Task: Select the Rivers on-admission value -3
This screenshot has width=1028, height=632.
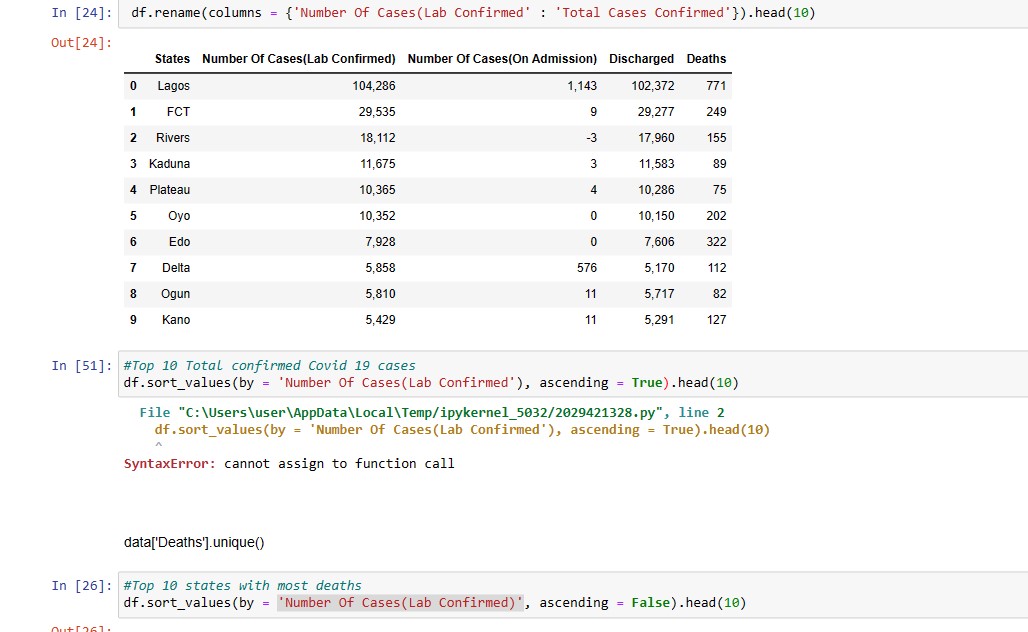Action: 591,138
